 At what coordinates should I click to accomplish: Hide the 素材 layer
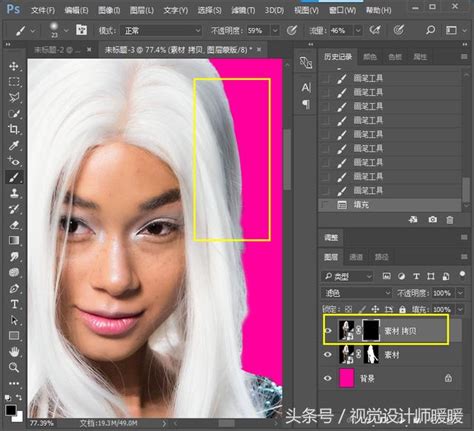328,354
